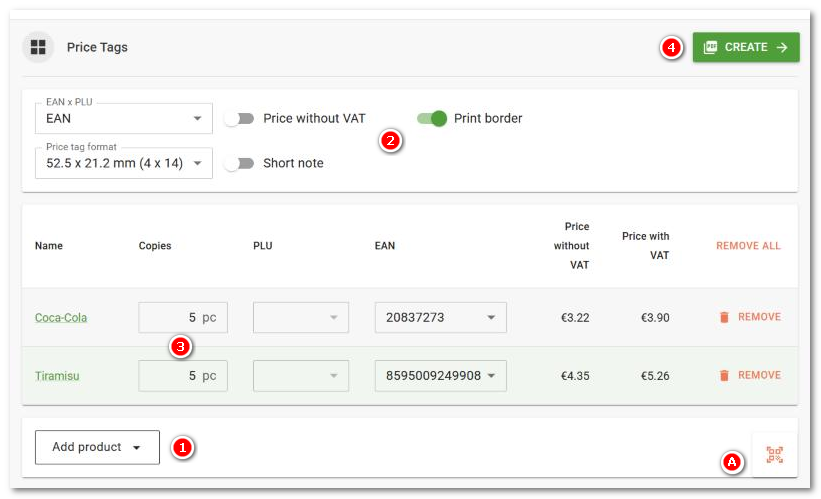821x499 pixels.
Task: Open the PLU dropdown for Tiramisu
Action: tap(301, 375)
